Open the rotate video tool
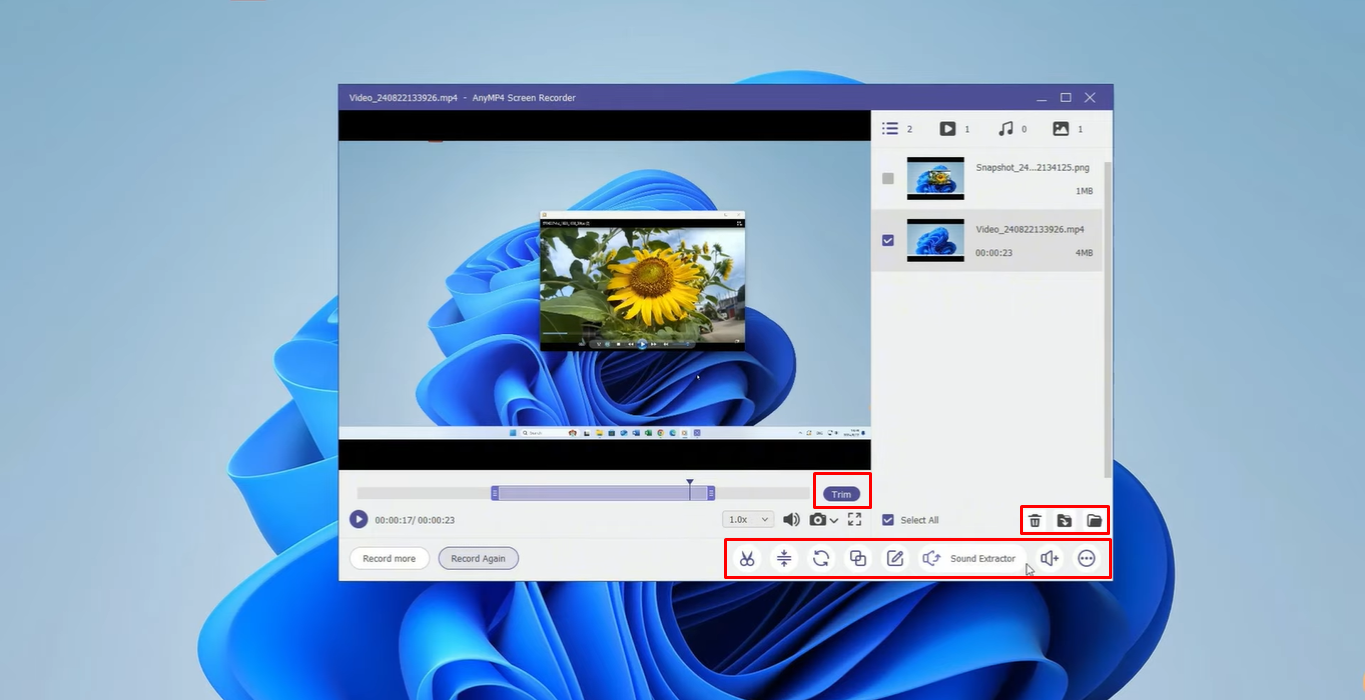The width and height of the screenshot is (1365, 700). [821, 558]
